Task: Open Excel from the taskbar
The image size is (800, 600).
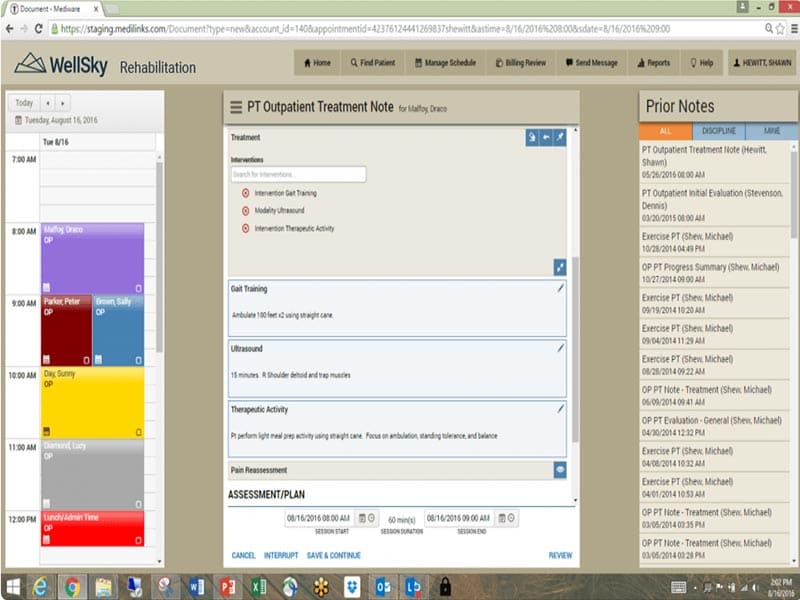Action: [x=259, y=587]
